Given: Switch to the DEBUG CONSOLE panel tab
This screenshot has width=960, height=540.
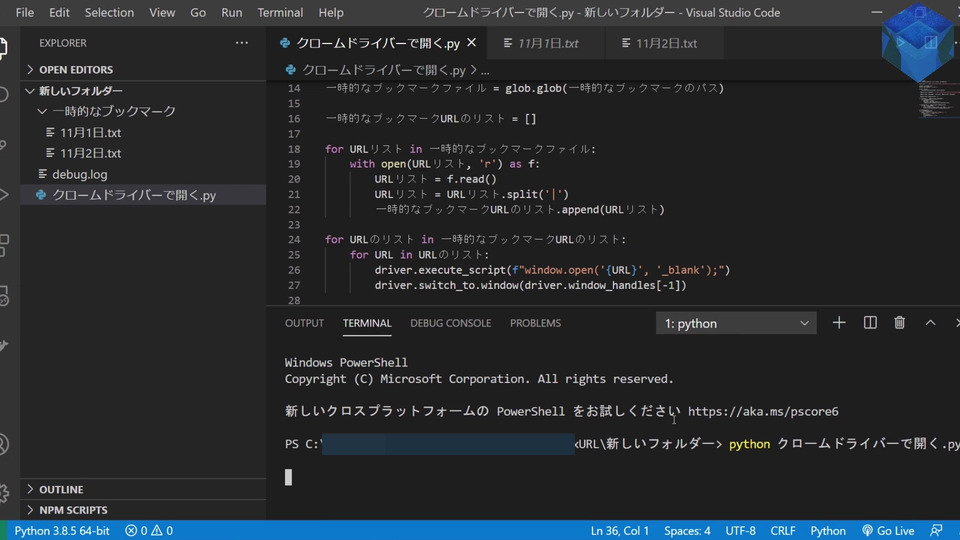Looking at the screenshot, I should (x=450, y=323).
